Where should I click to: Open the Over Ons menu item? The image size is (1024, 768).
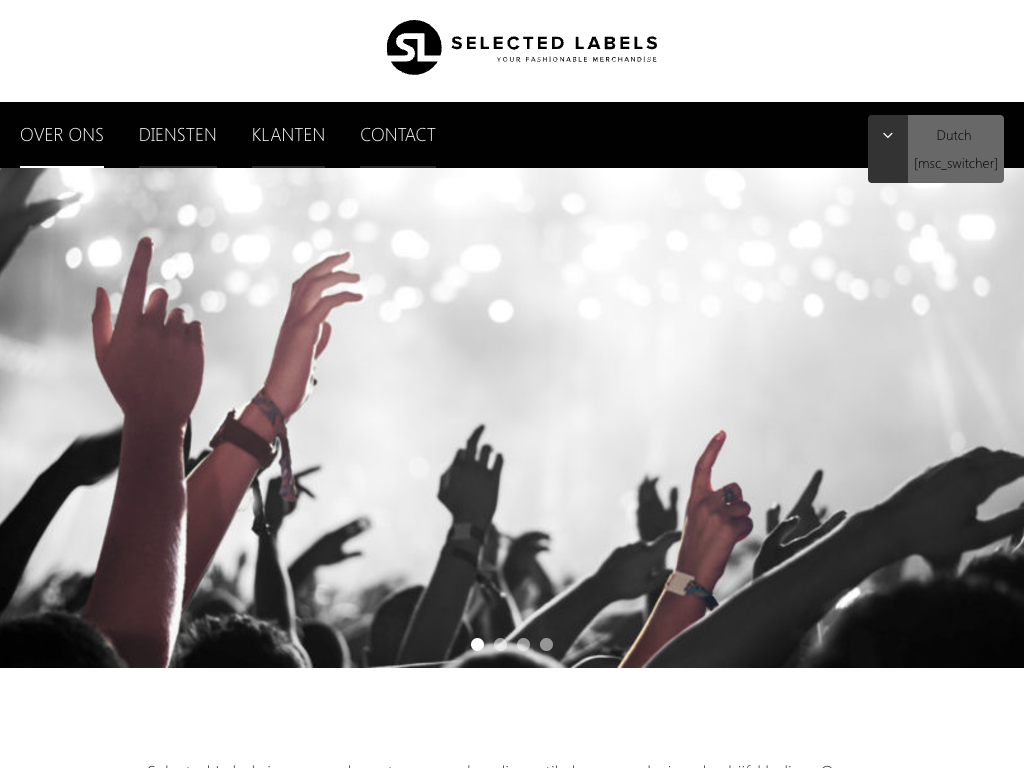tap(62, 135)
